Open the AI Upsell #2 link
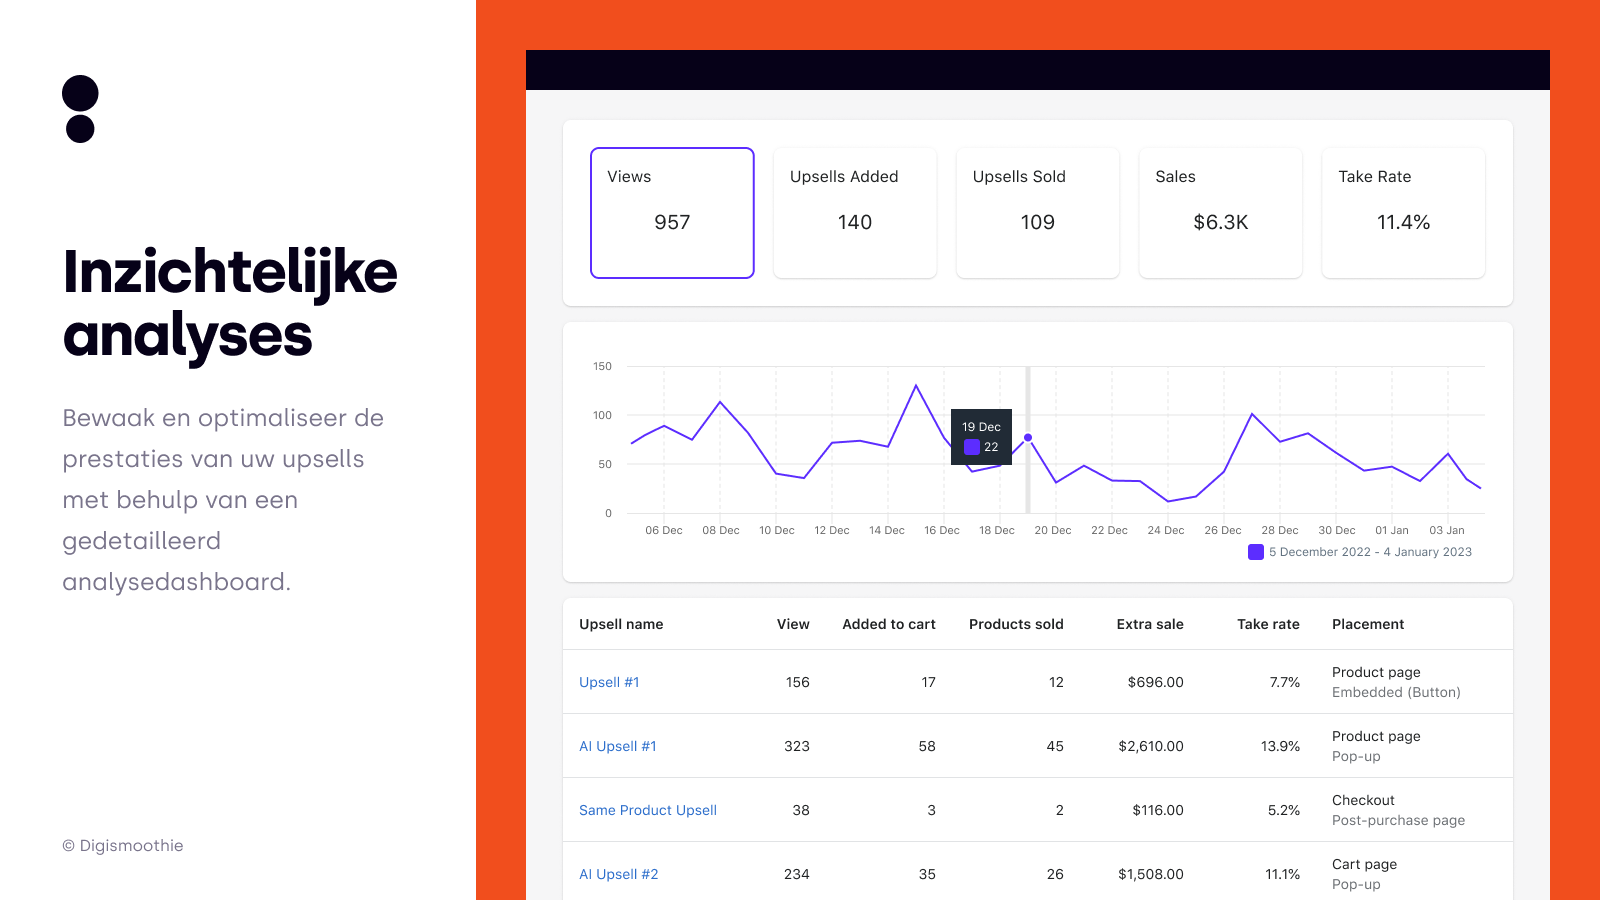This screenshot has width=1600, height=900. coord(619,874)
